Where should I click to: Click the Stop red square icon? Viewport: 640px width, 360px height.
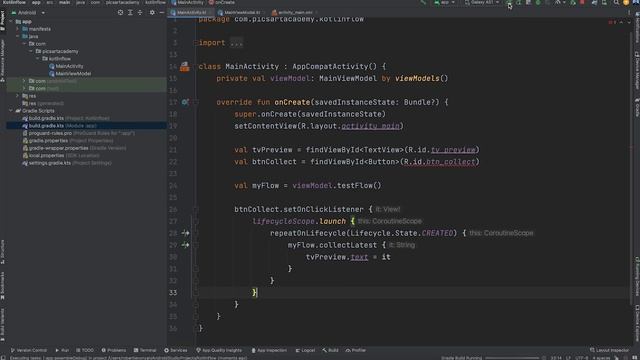click(582, 2)
